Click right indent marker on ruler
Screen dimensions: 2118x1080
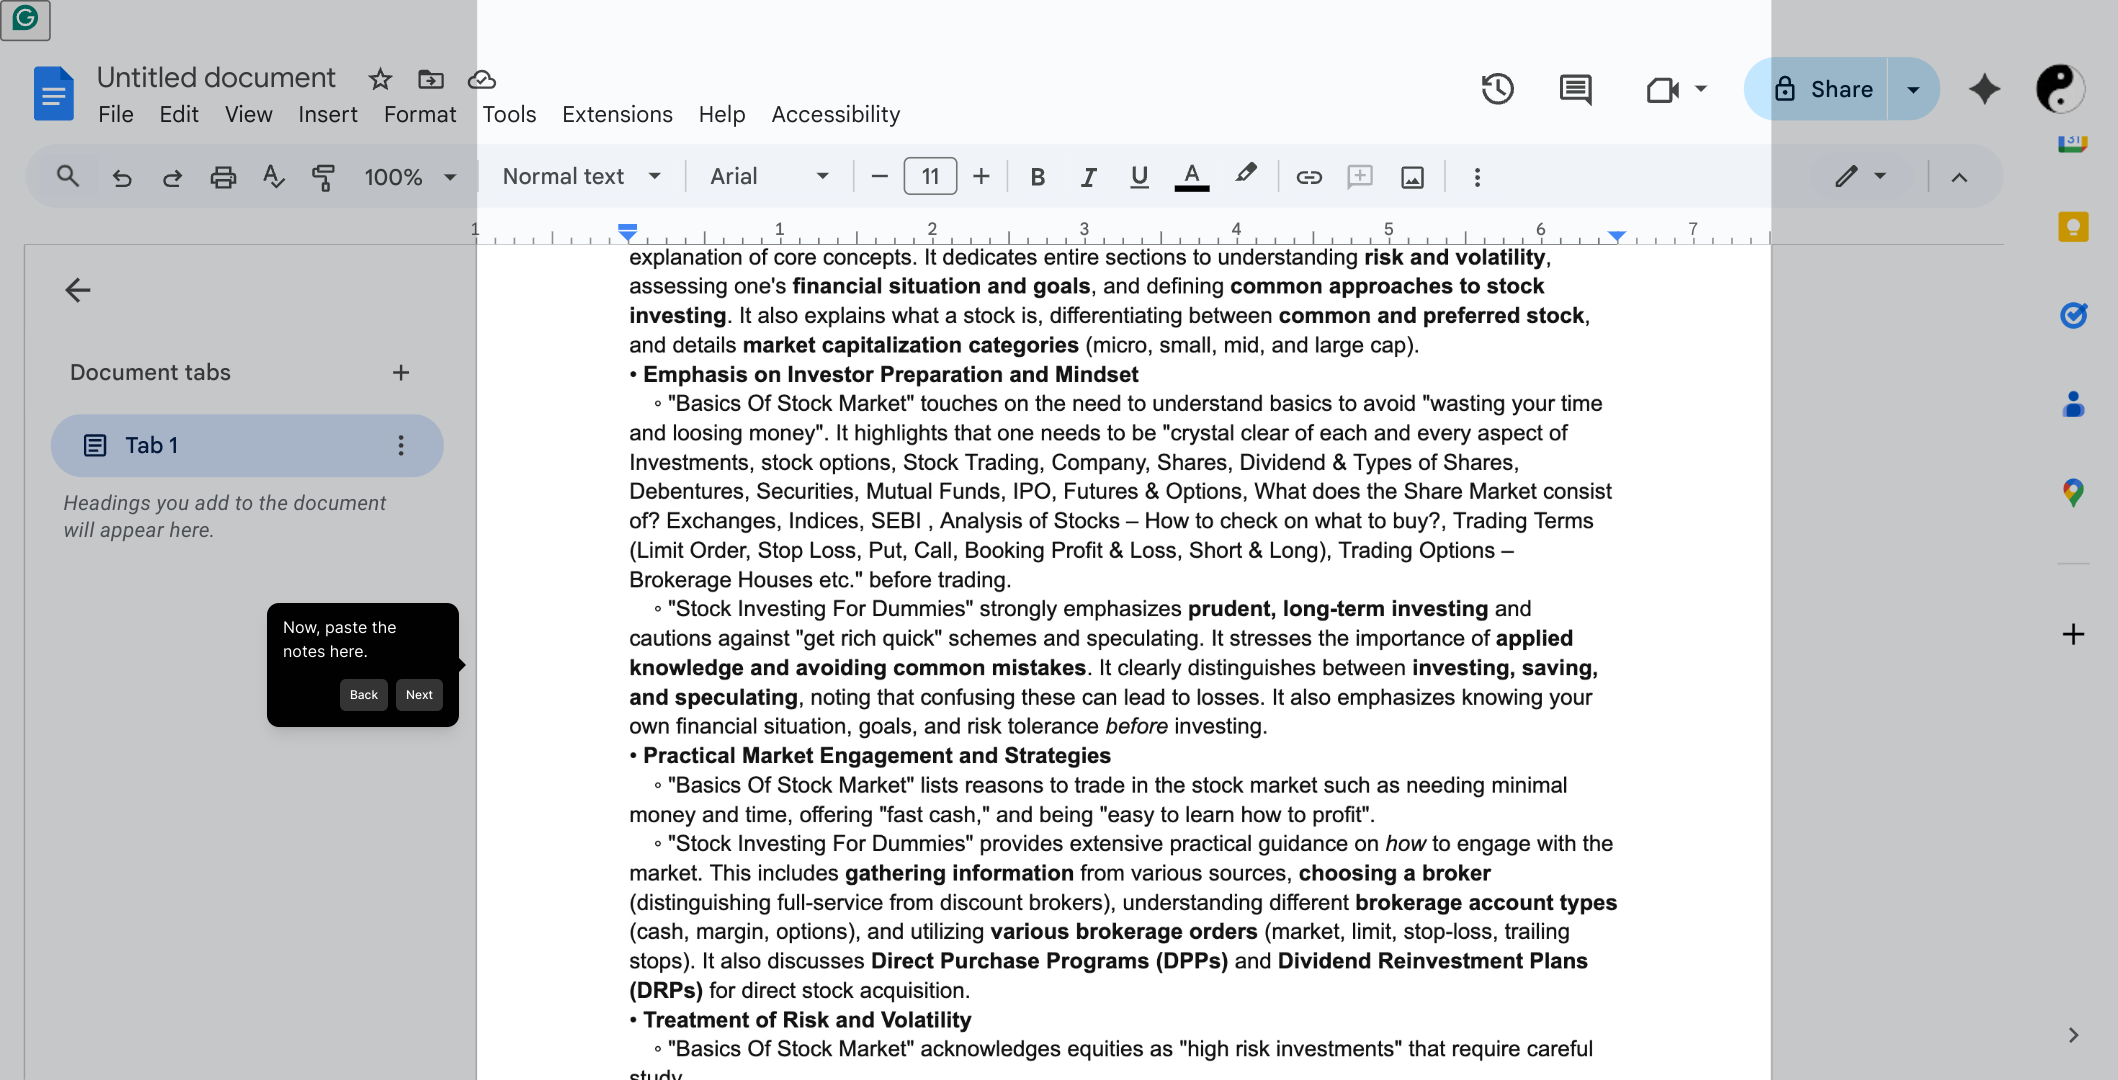1617,236
